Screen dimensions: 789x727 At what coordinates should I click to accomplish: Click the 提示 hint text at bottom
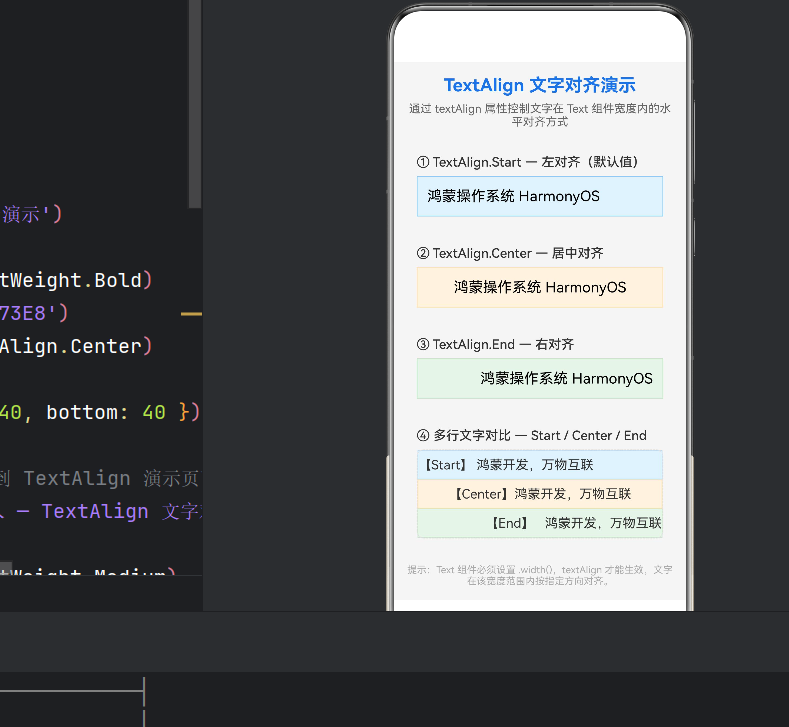click(x=539, y=576)
